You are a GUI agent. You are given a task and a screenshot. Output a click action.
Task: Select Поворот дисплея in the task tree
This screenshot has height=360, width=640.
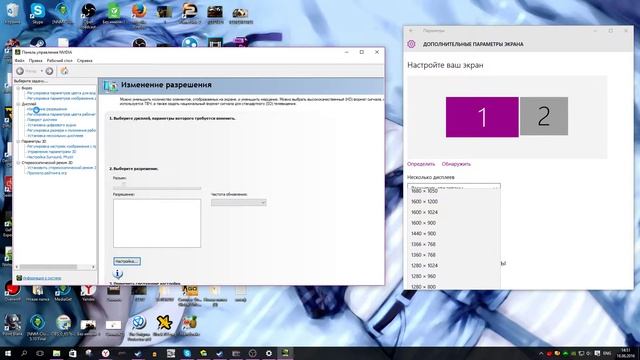[x=42, y=120]
